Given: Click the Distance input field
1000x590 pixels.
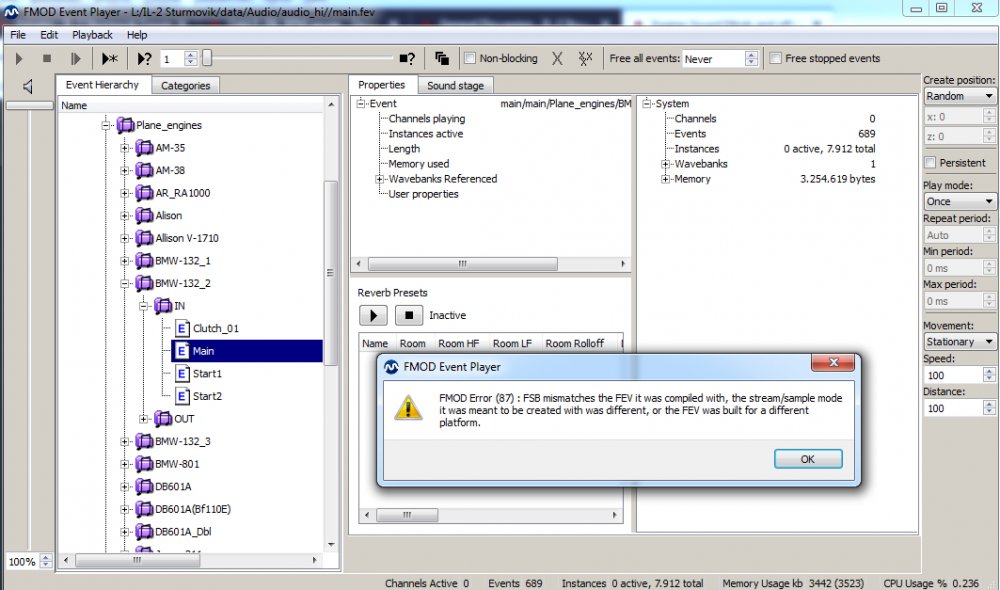Looking at the screenshot, I should pyautogui.click(x=953, y=408).
